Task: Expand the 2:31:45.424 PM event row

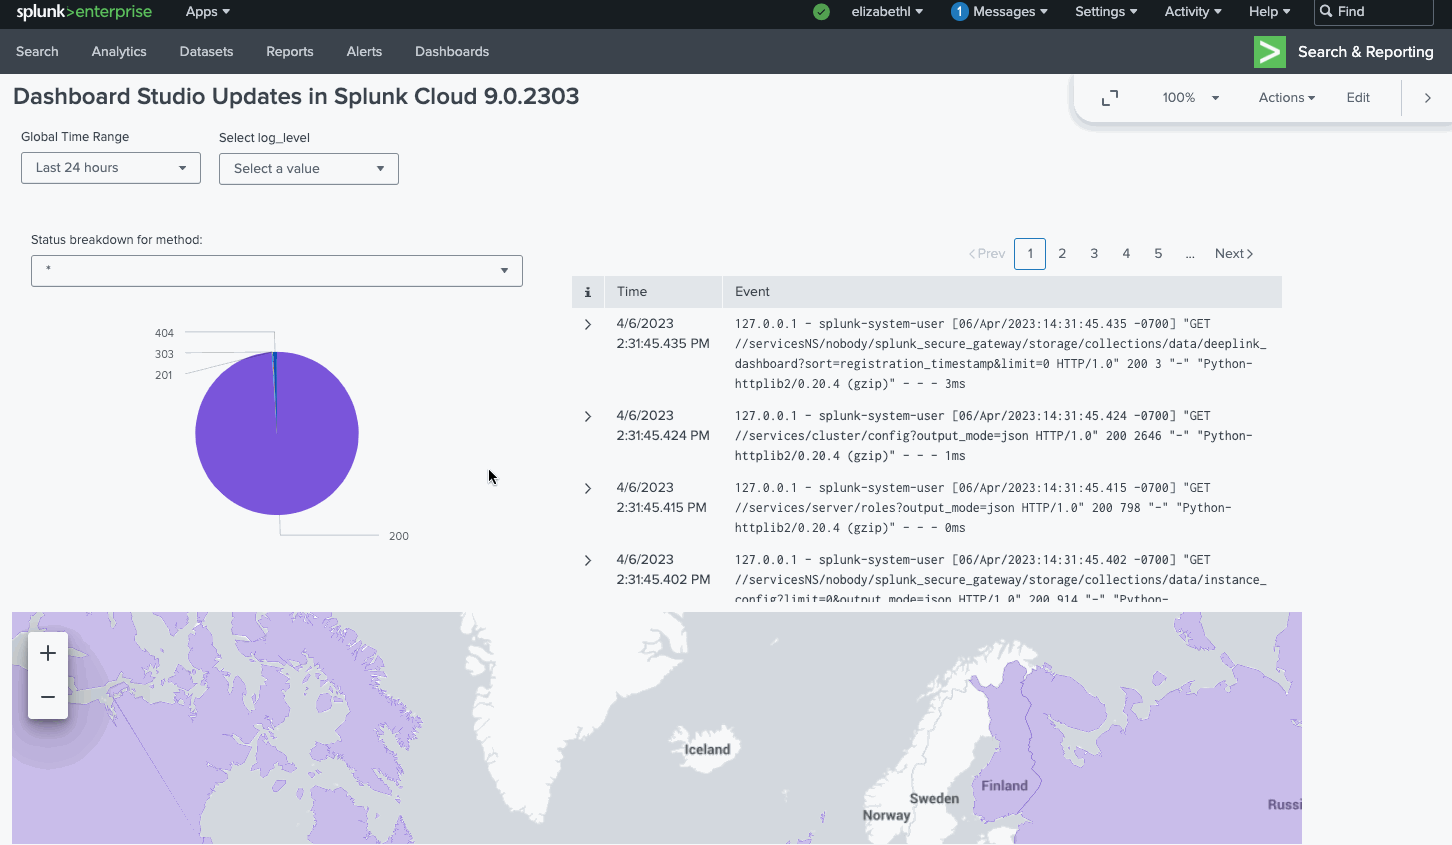Action: [588, 416]
